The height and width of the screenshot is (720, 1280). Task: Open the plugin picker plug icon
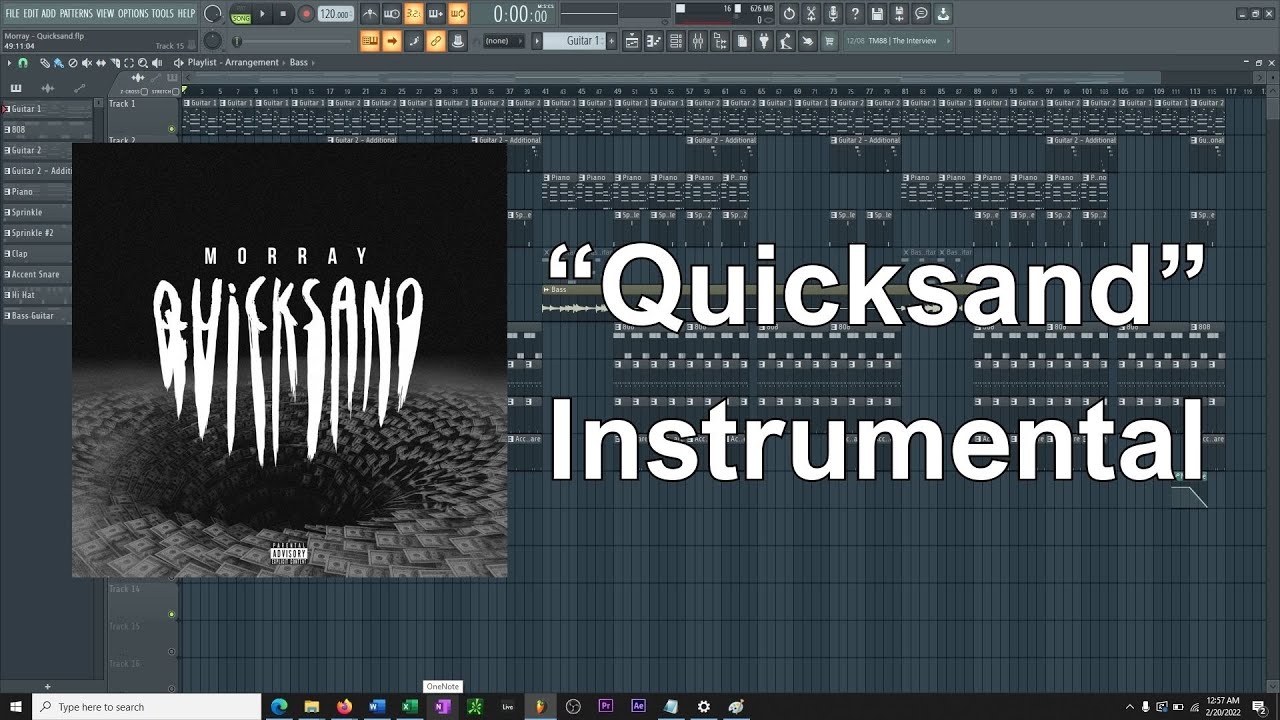(x=764, y=41)
